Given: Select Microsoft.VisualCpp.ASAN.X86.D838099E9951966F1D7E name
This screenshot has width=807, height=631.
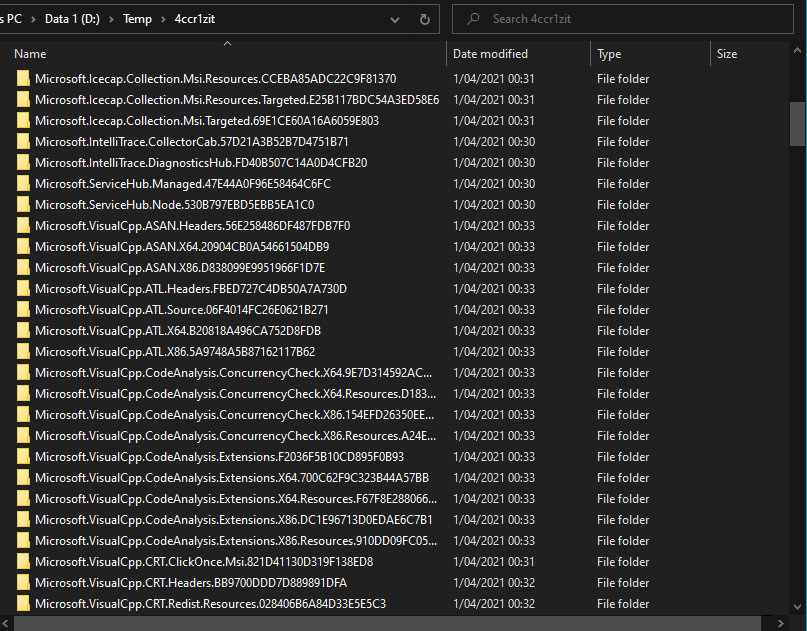Looking at the screenshot, I should (180, 268).
